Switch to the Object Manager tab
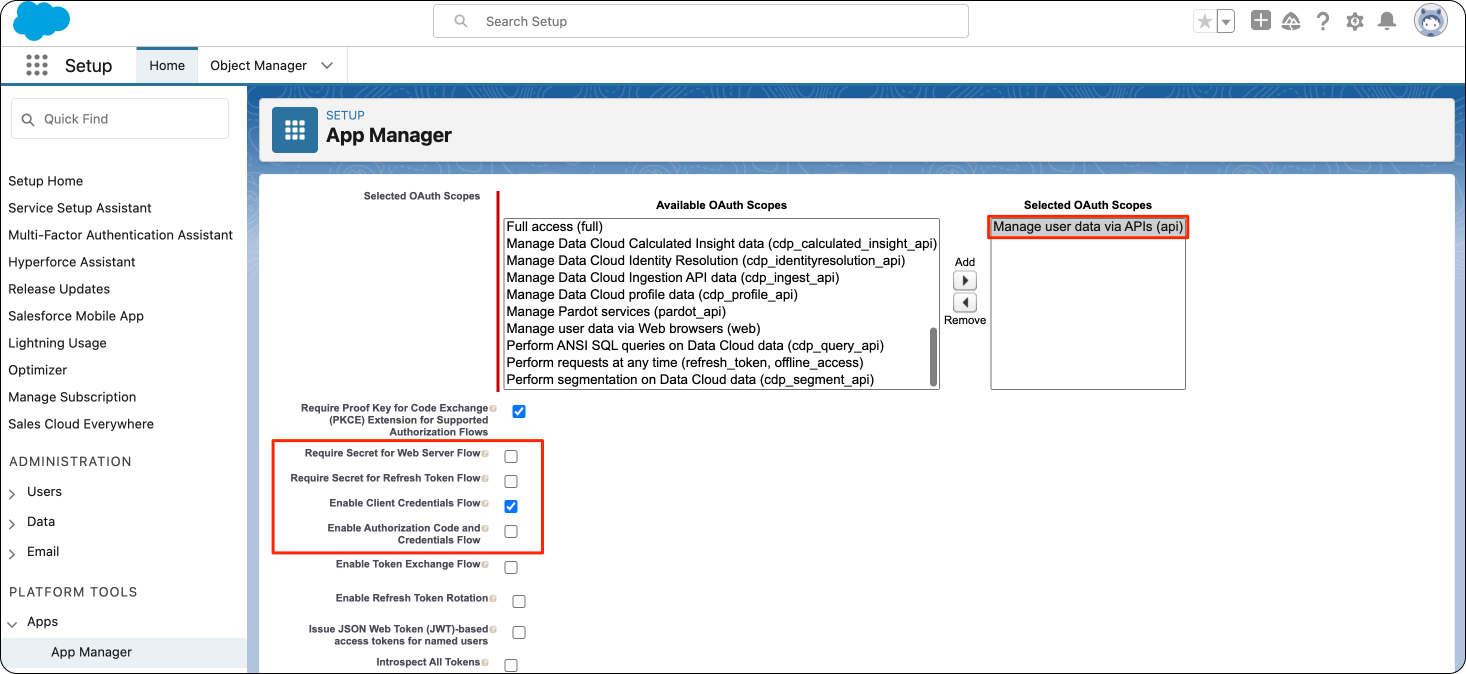Image resolution: width=1466 pixels, height=674 pixels. point(258,65)
